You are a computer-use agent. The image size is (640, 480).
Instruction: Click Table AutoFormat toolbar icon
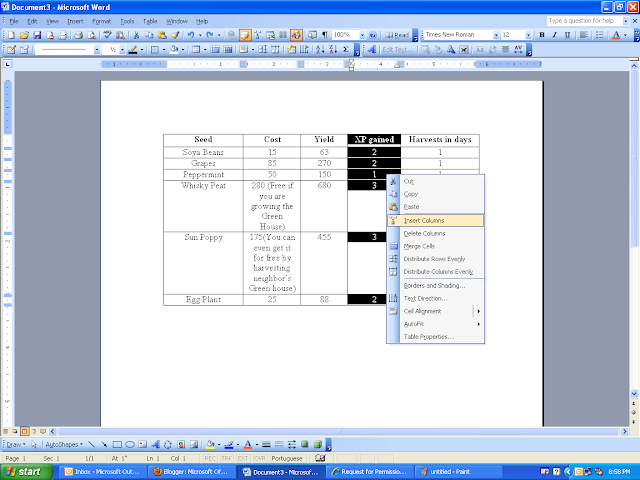coord(291,50)
